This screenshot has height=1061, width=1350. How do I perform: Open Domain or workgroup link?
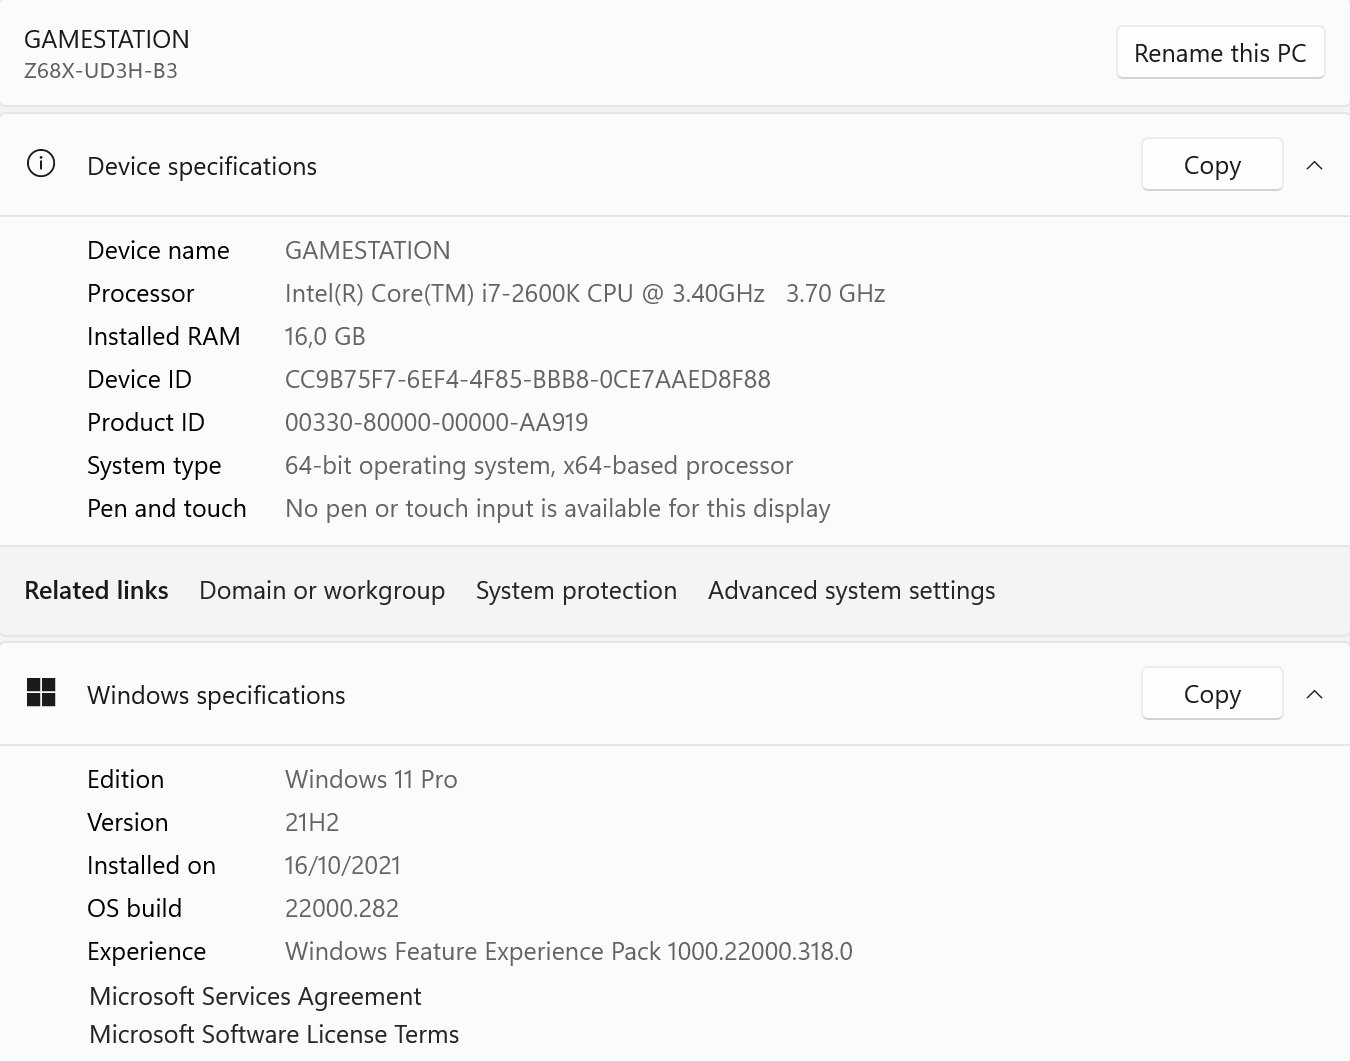[322, 591]
